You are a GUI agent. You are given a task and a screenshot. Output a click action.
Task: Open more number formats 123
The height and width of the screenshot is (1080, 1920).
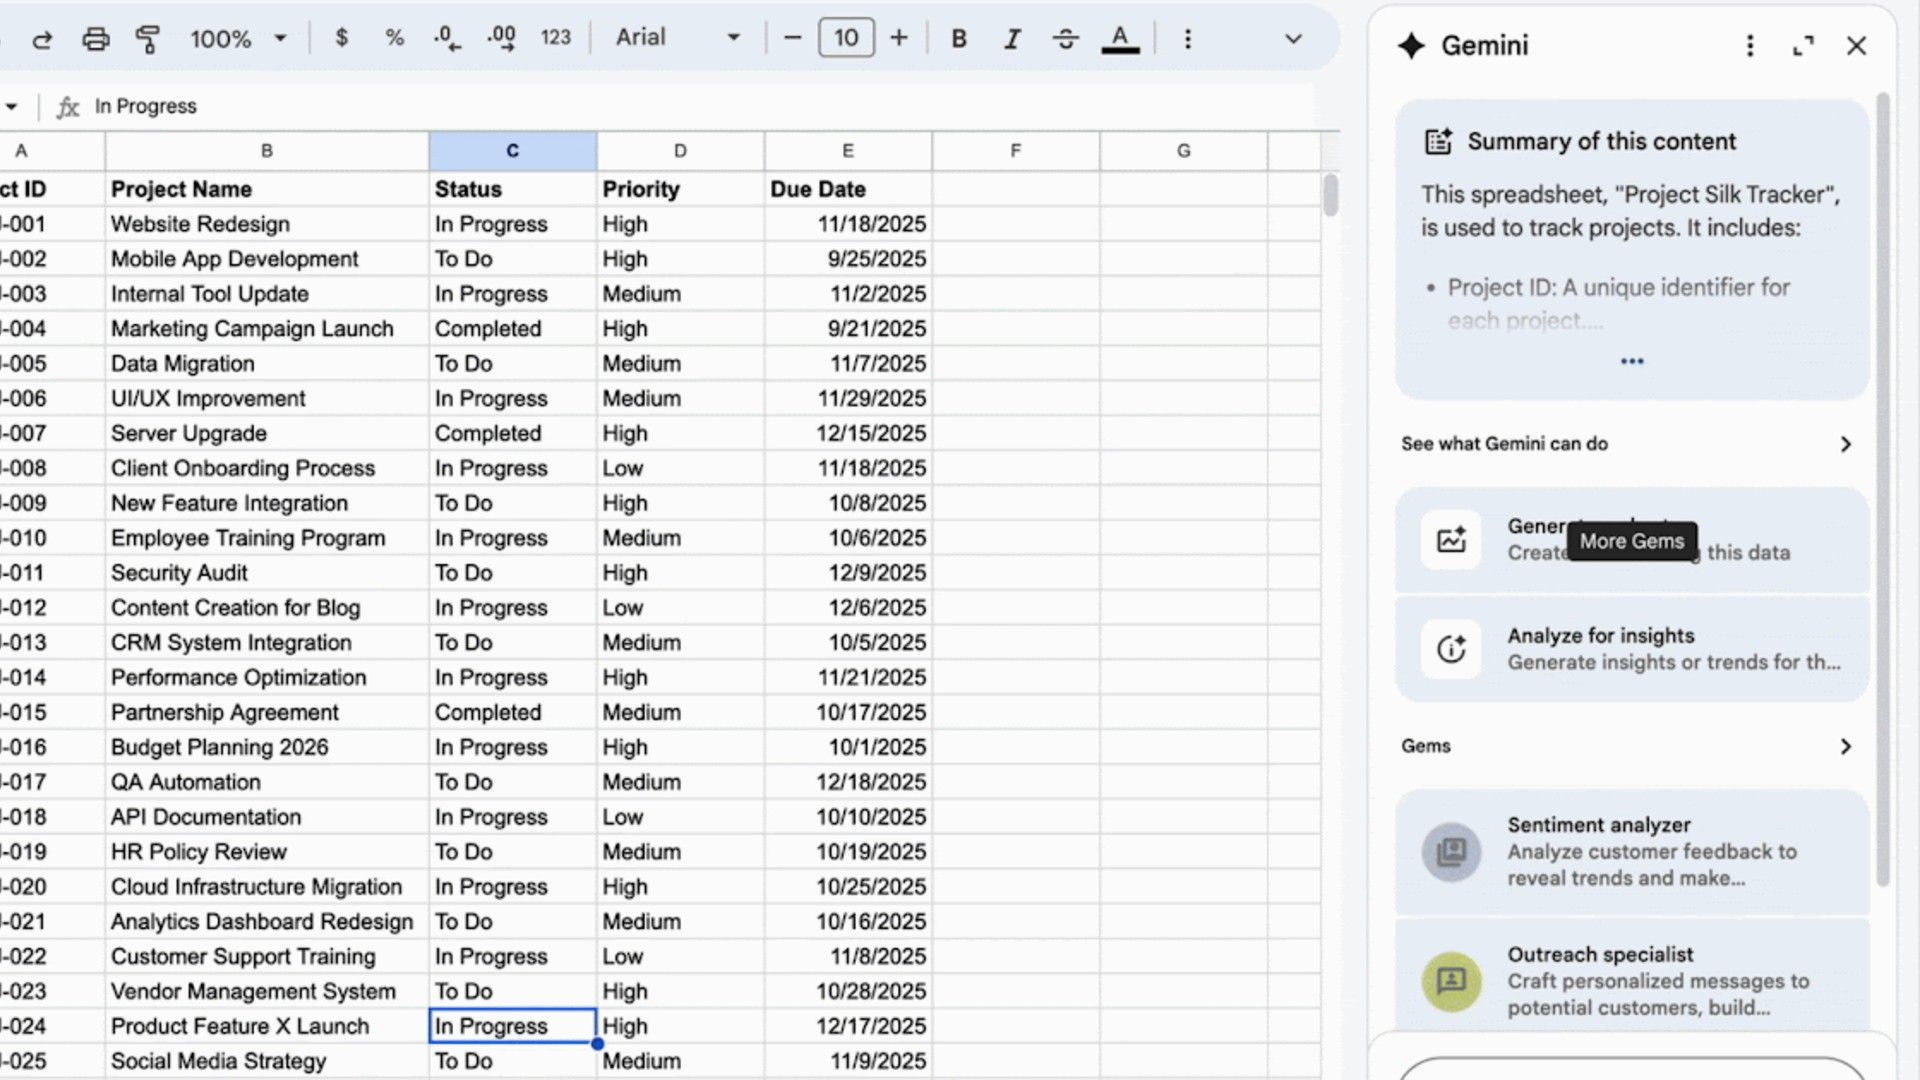point(556,38)
